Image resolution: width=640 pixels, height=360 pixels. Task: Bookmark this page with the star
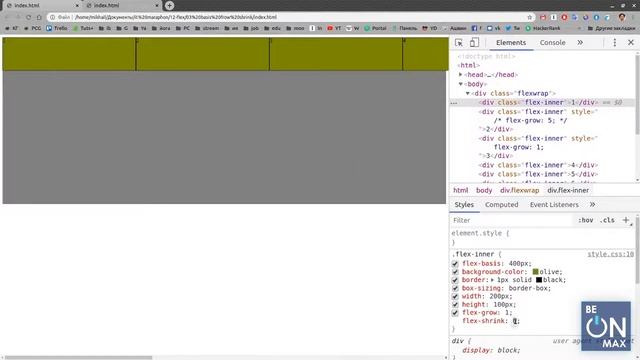pos(529,17)
